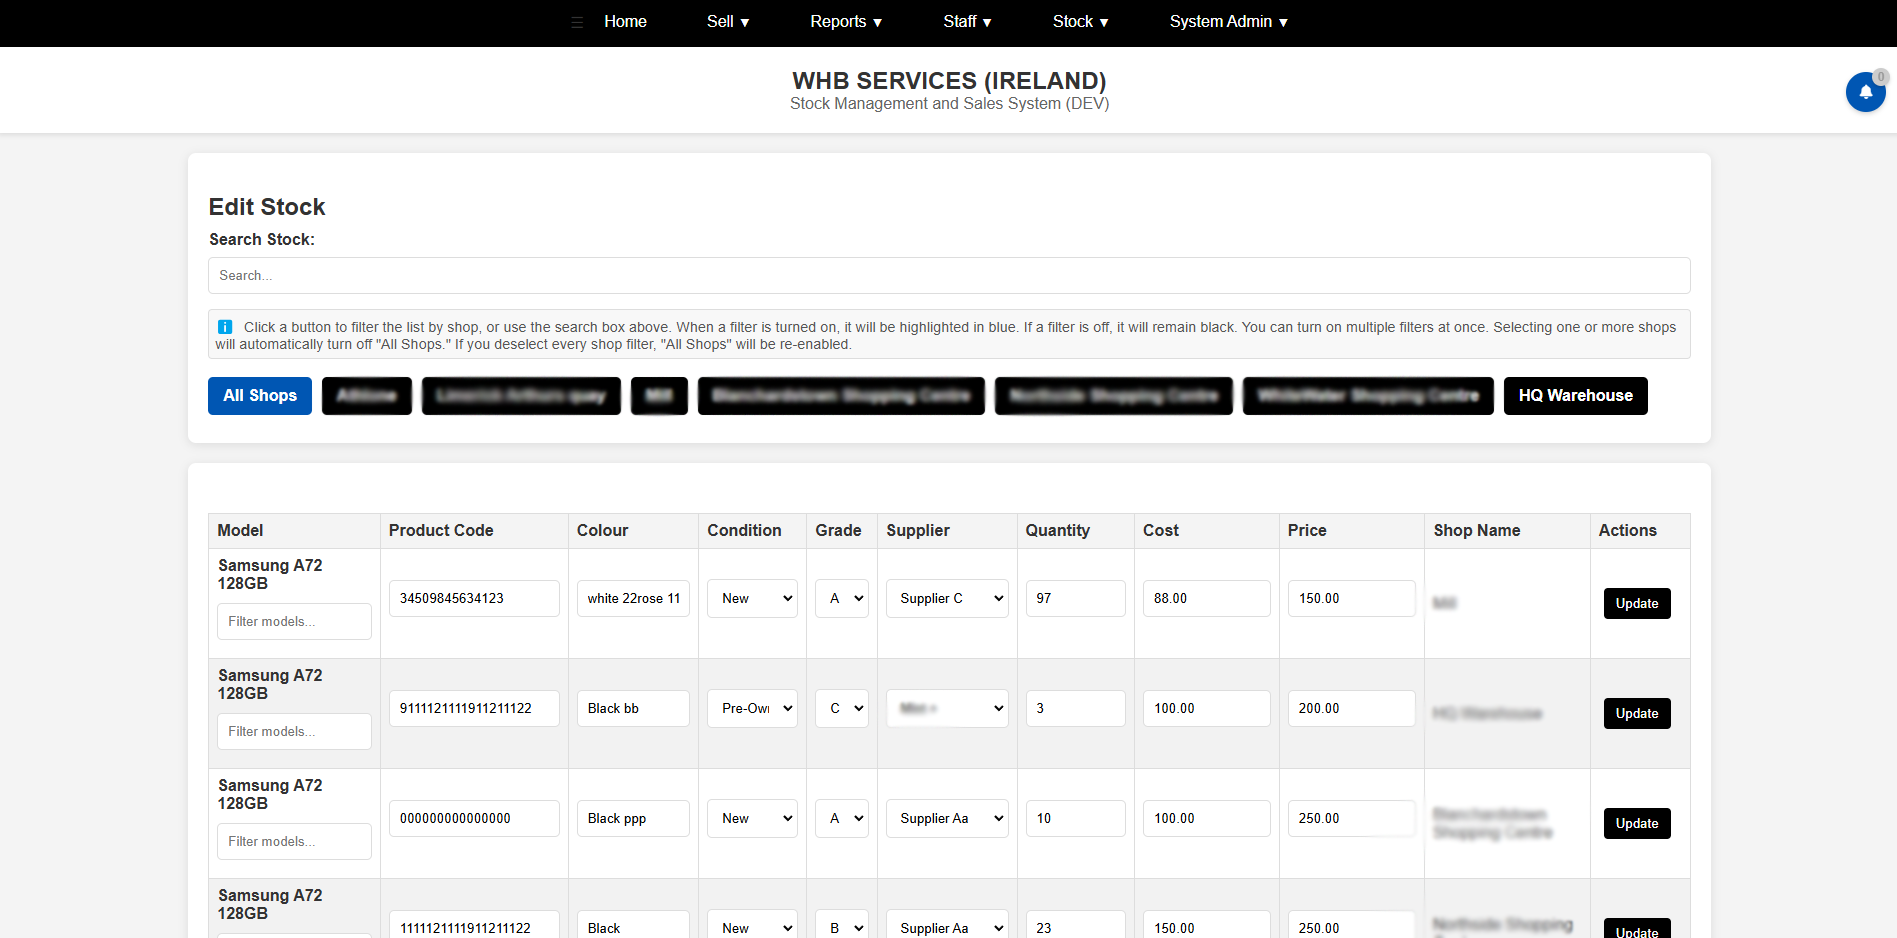
Task: Open Supplier C dropdown in first row
Action: coord(947,598)
